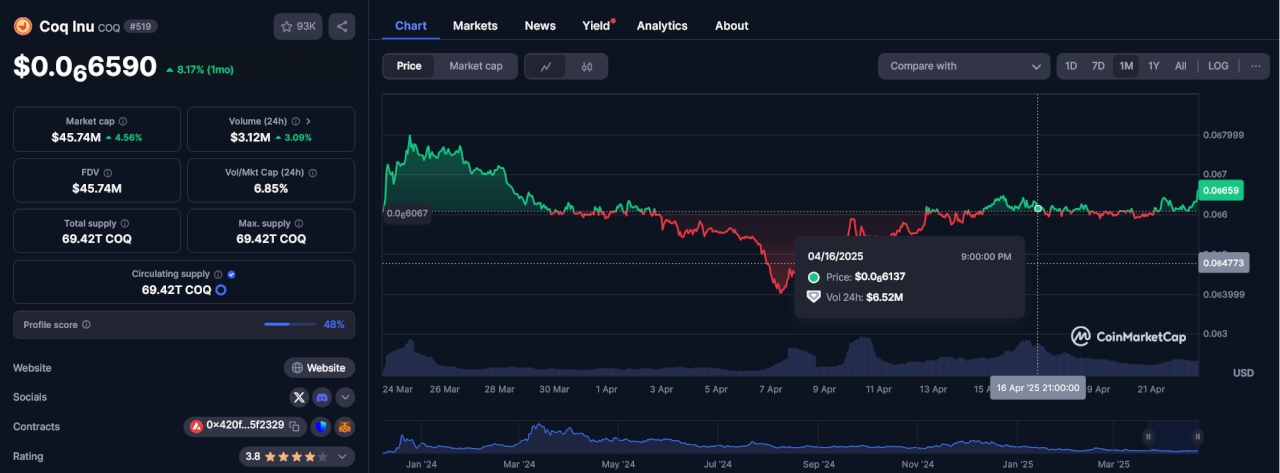
Task: Click the Max. supply info icon
Action: (300, 223)
